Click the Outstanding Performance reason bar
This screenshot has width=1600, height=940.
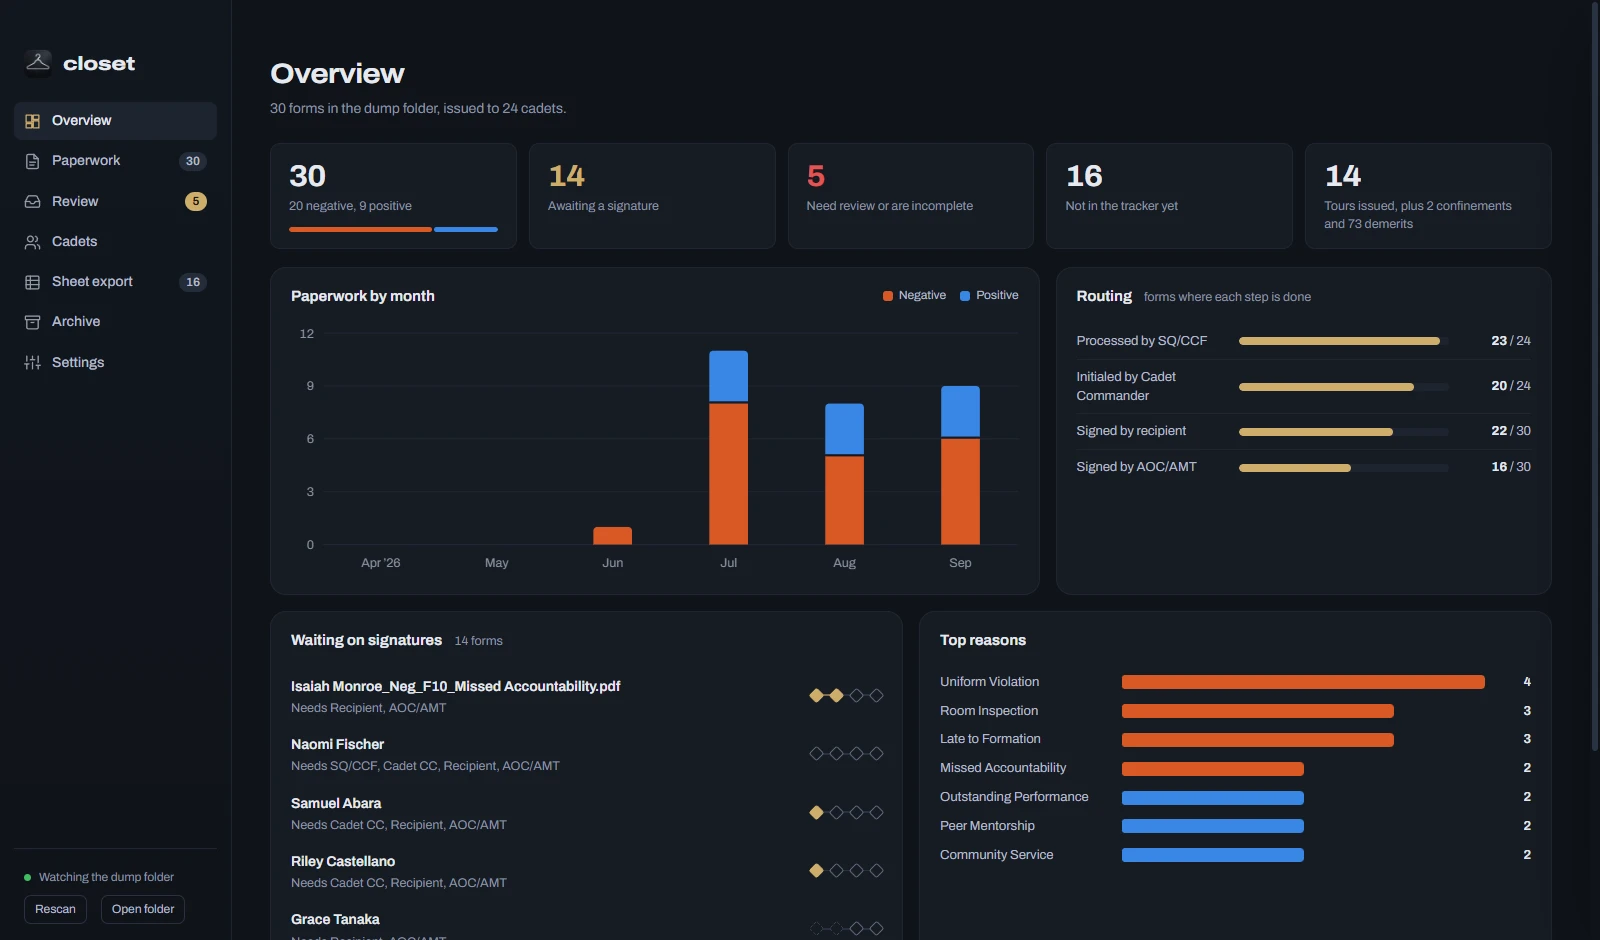1213,798
